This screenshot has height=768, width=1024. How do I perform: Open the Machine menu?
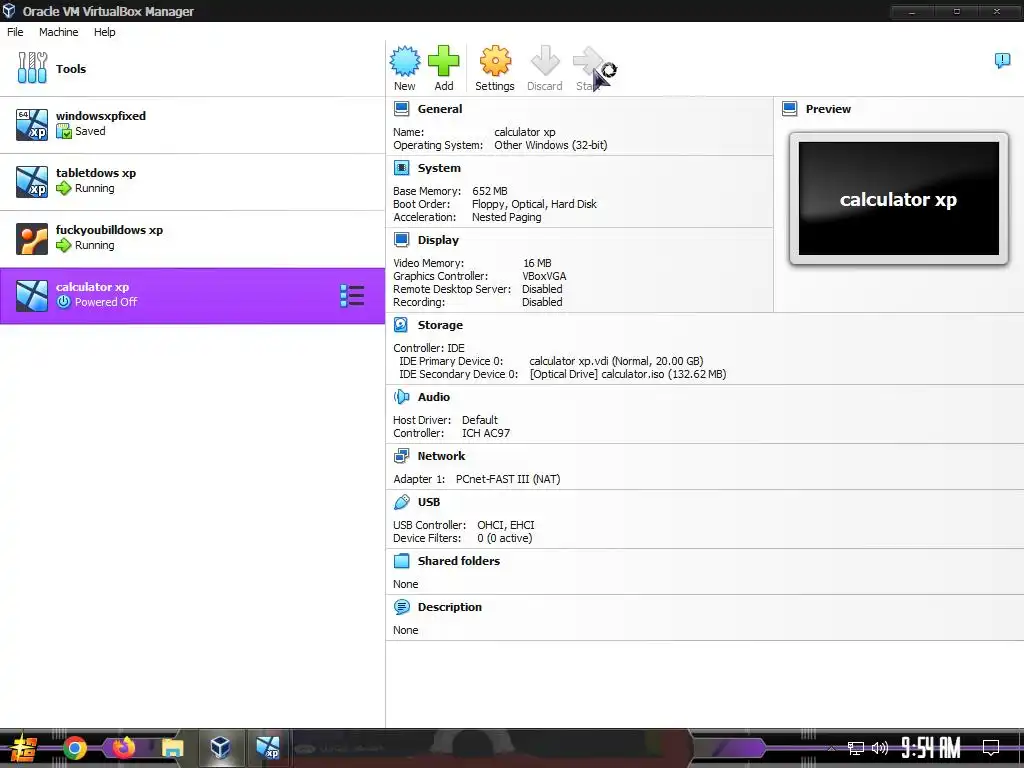point(59,32)
